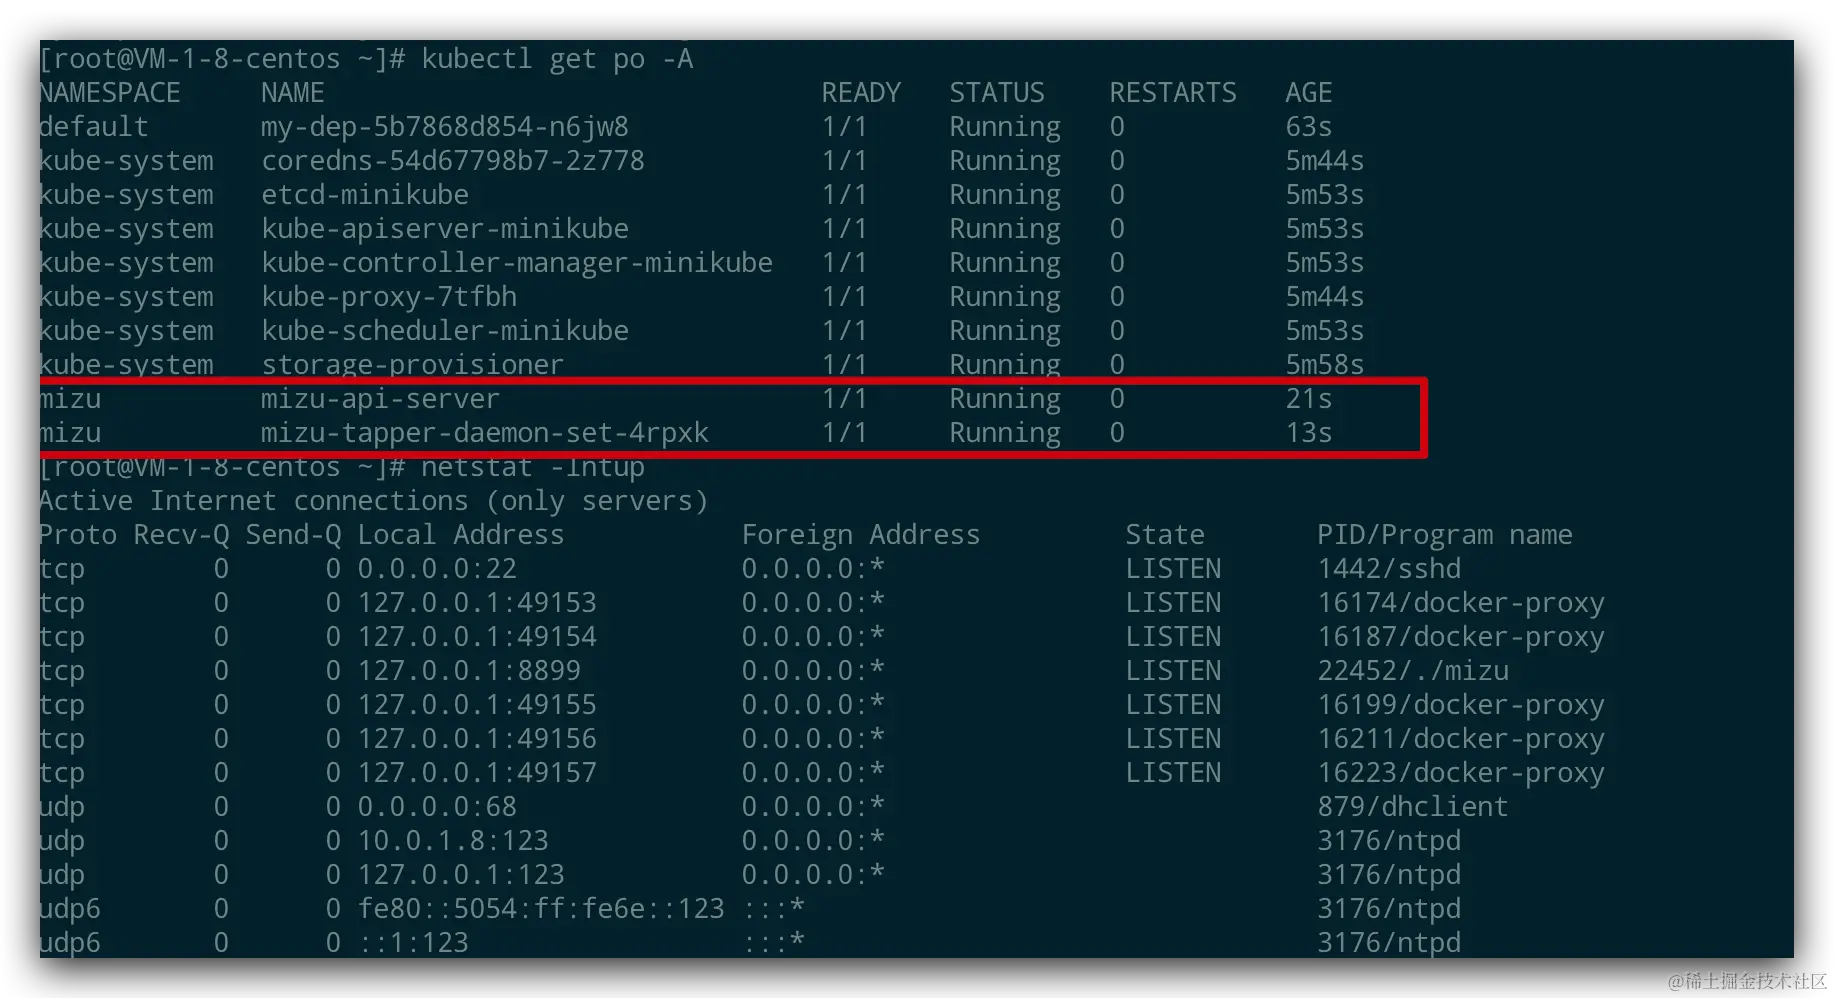Click age value 21s for mizu-api-server

pyautogui.click(x=1309, y=399)
